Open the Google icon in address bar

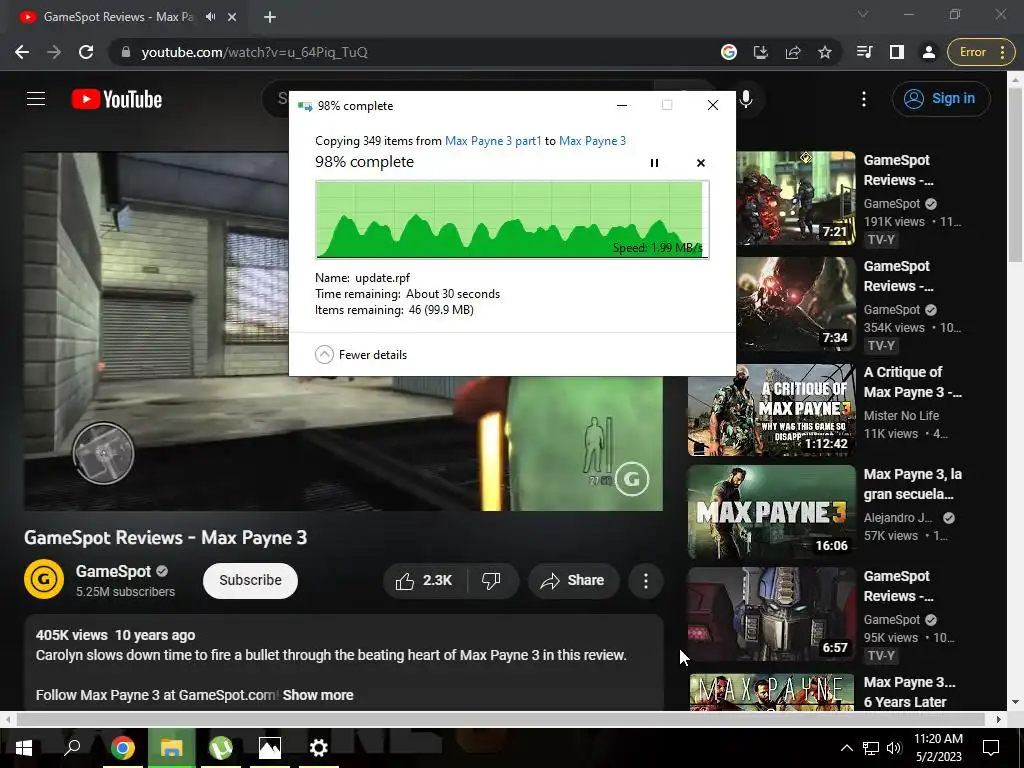(729, 52)
